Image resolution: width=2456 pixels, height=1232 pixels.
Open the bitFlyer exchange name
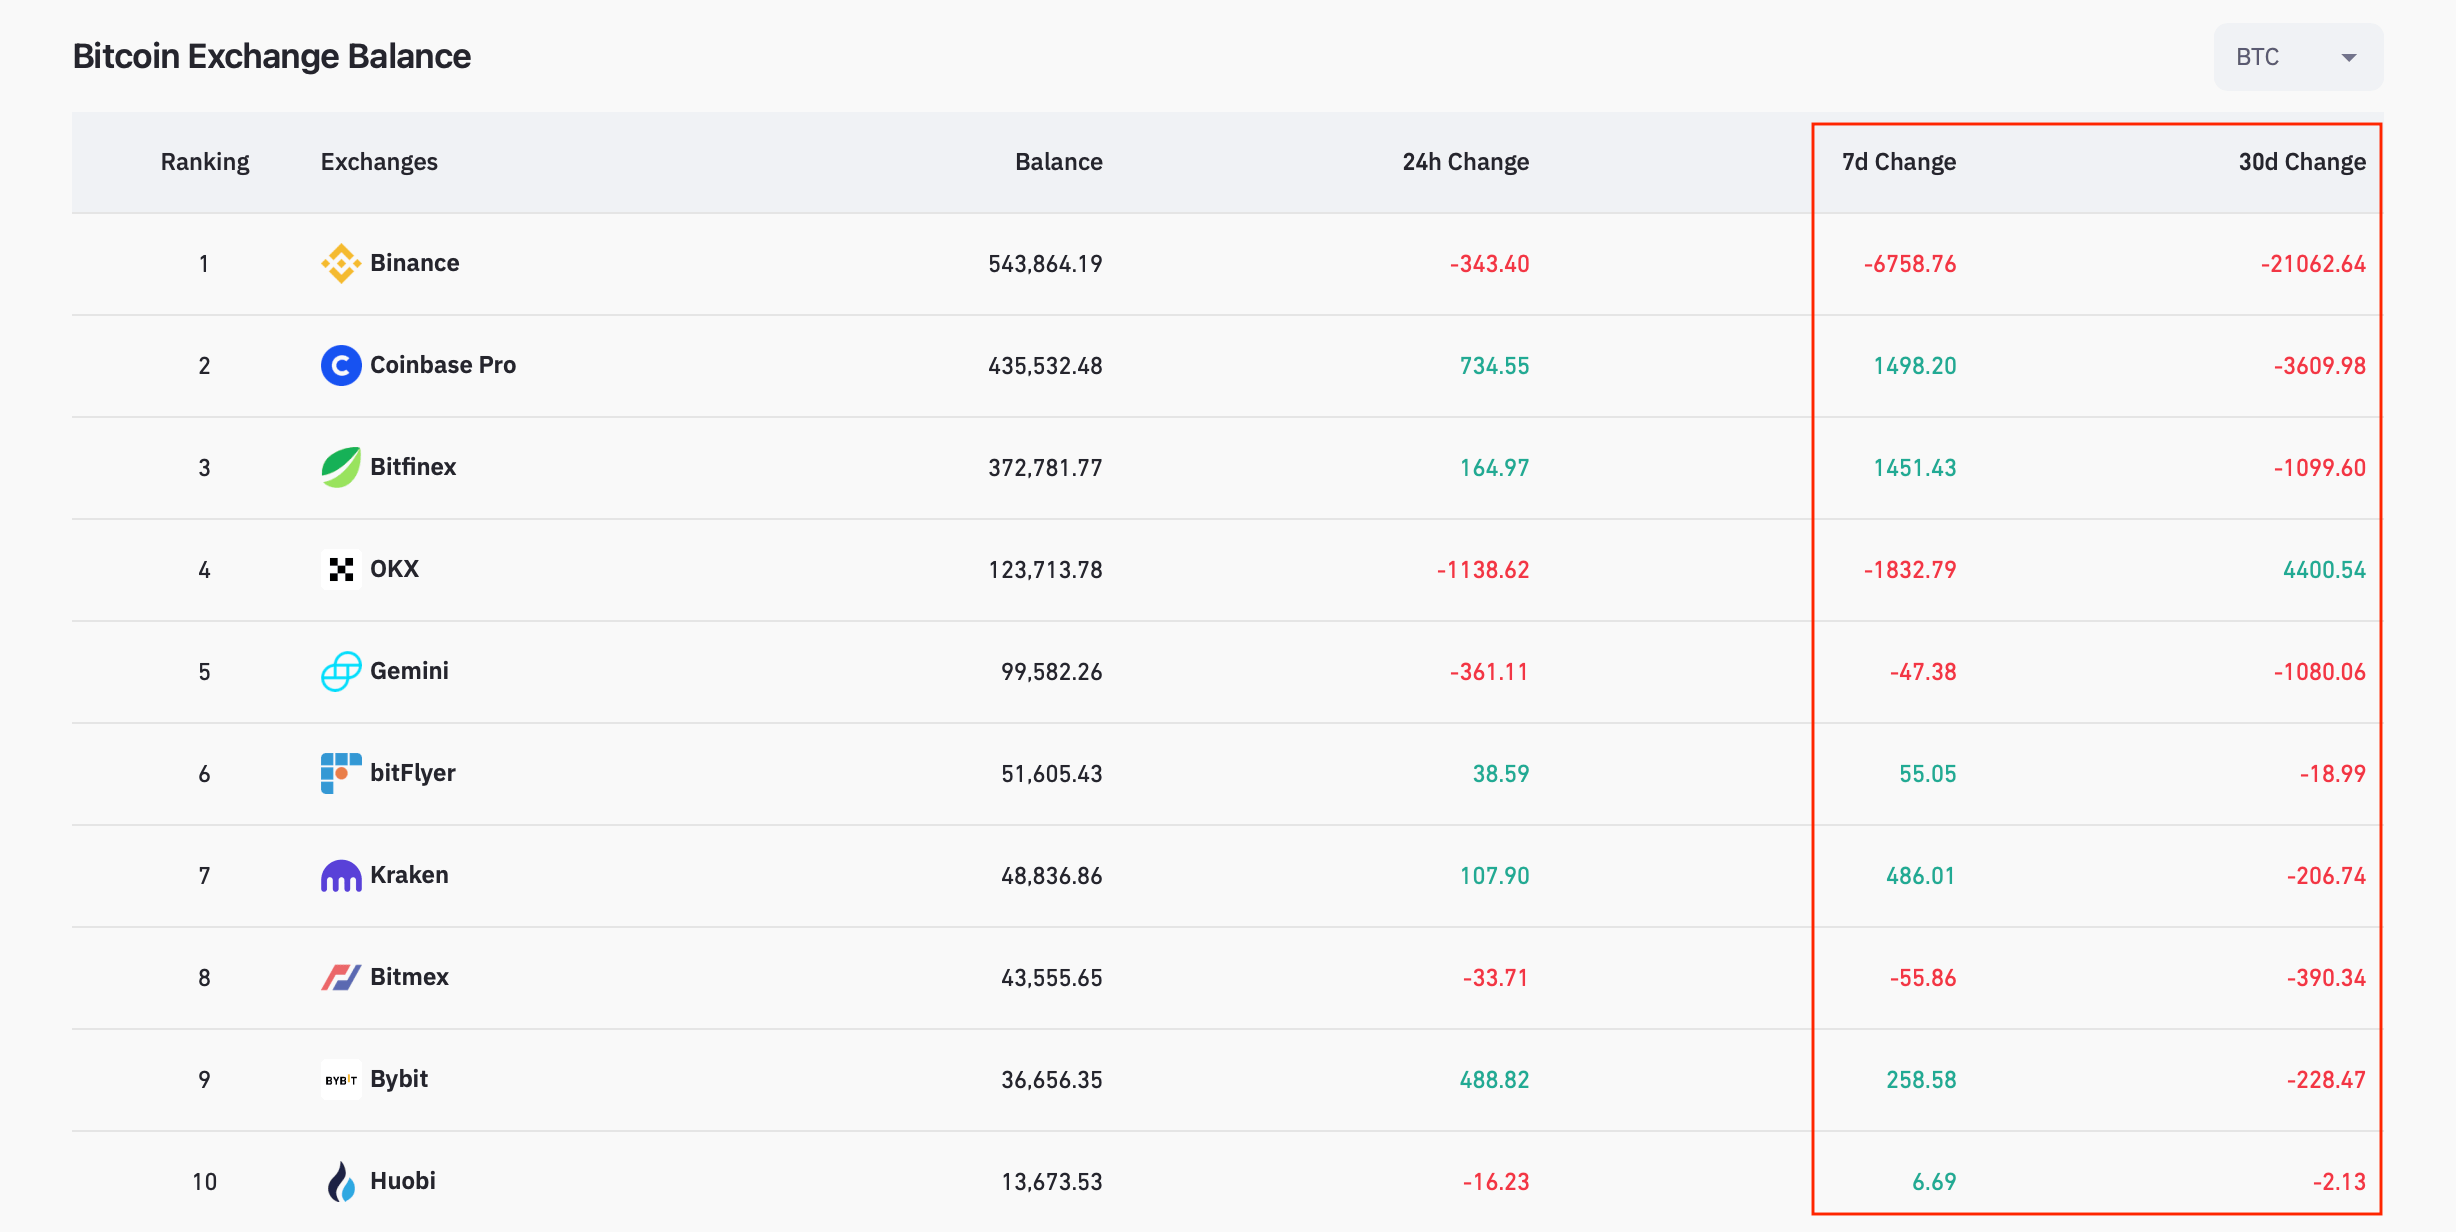coord(413,773)
